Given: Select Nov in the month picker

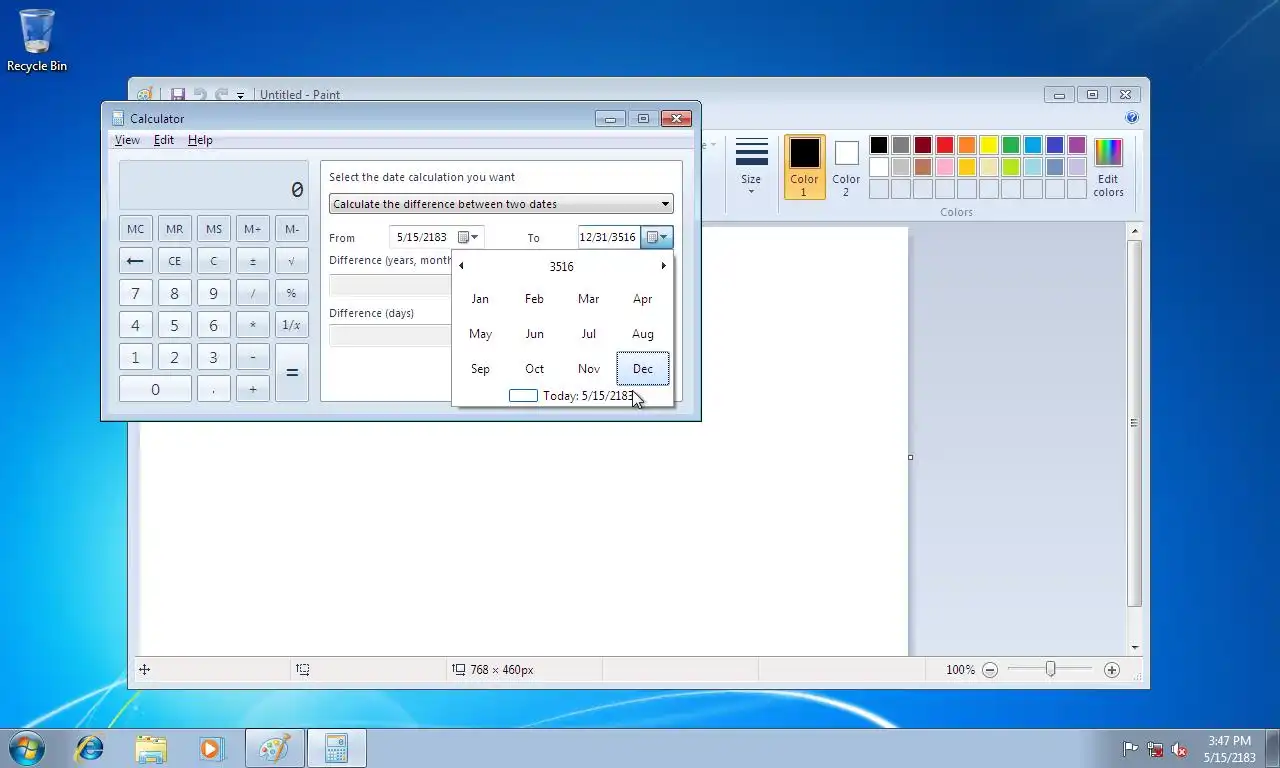Looking at the screenshot, I should [589, 369].
